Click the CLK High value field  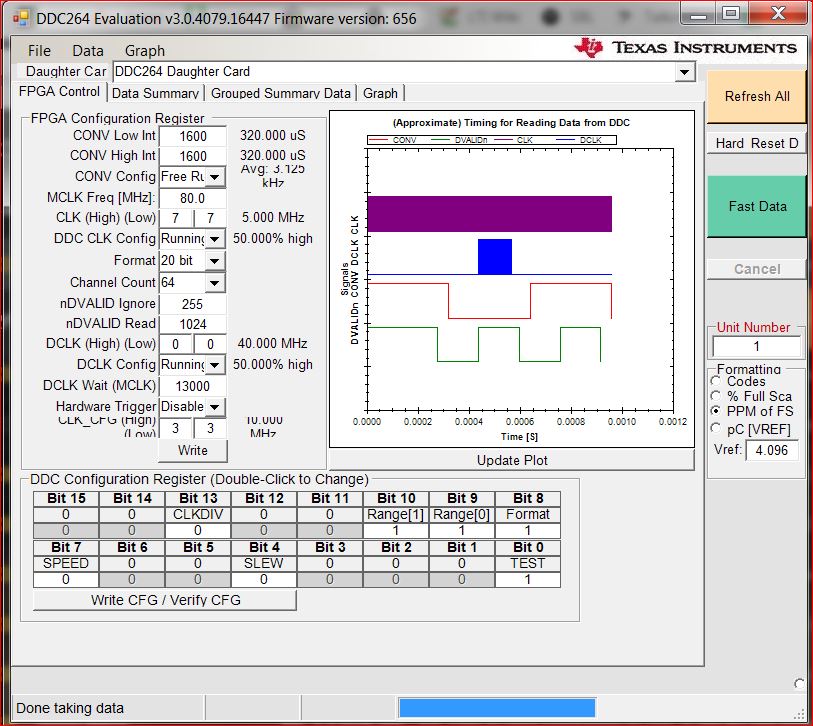[x=176, y=218]
